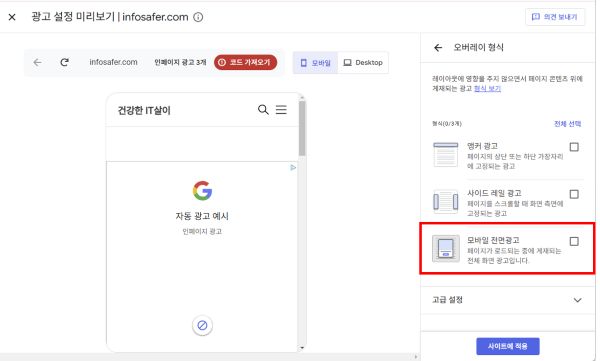Click the infosafer.com URL text
This screenshot has width=600, height=361.
pos(113,62)
